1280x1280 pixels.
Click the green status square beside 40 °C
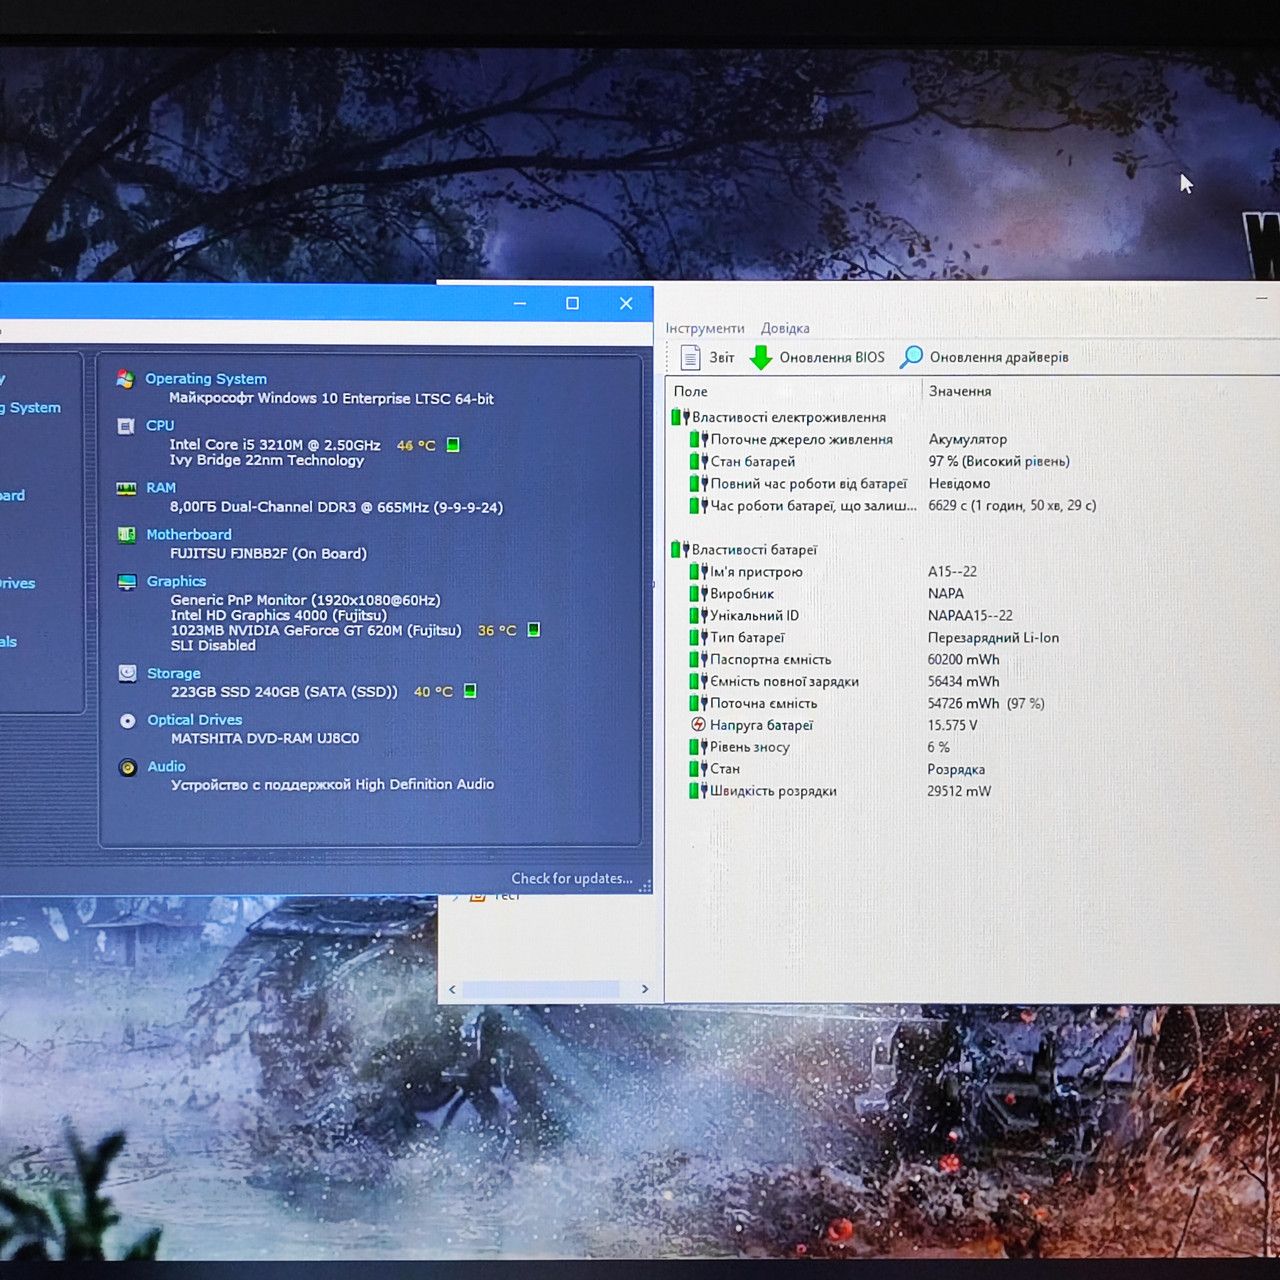point(470,691)
